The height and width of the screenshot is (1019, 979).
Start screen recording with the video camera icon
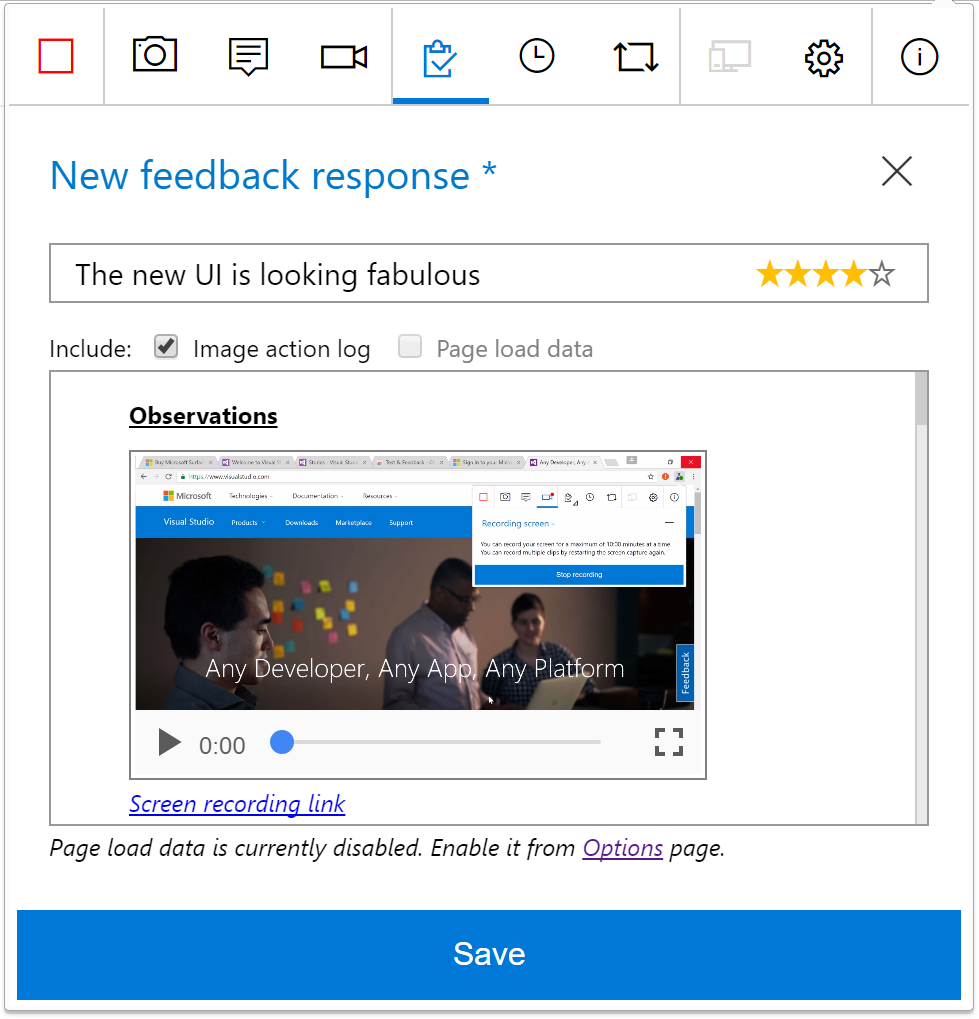coord(344,57)
